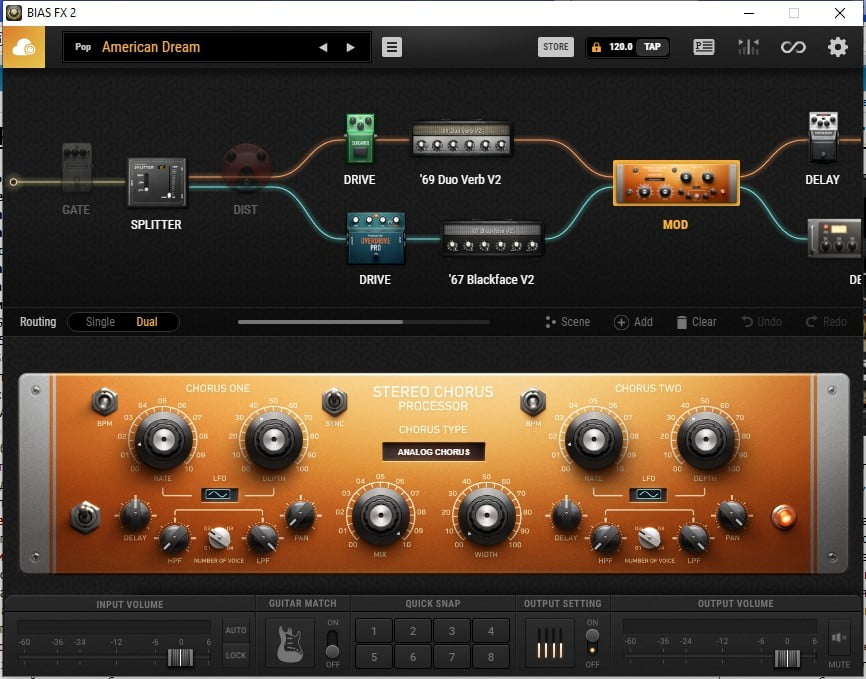Click the Chorus One LFO waveform icon
This screenshot has height=679, width=866.
point(219,494)
